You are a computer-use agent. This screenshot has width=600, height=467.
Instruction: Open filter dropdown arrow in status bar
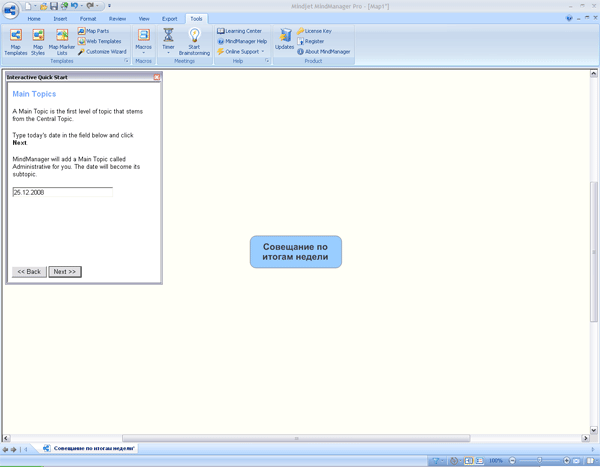pos(442,460)
